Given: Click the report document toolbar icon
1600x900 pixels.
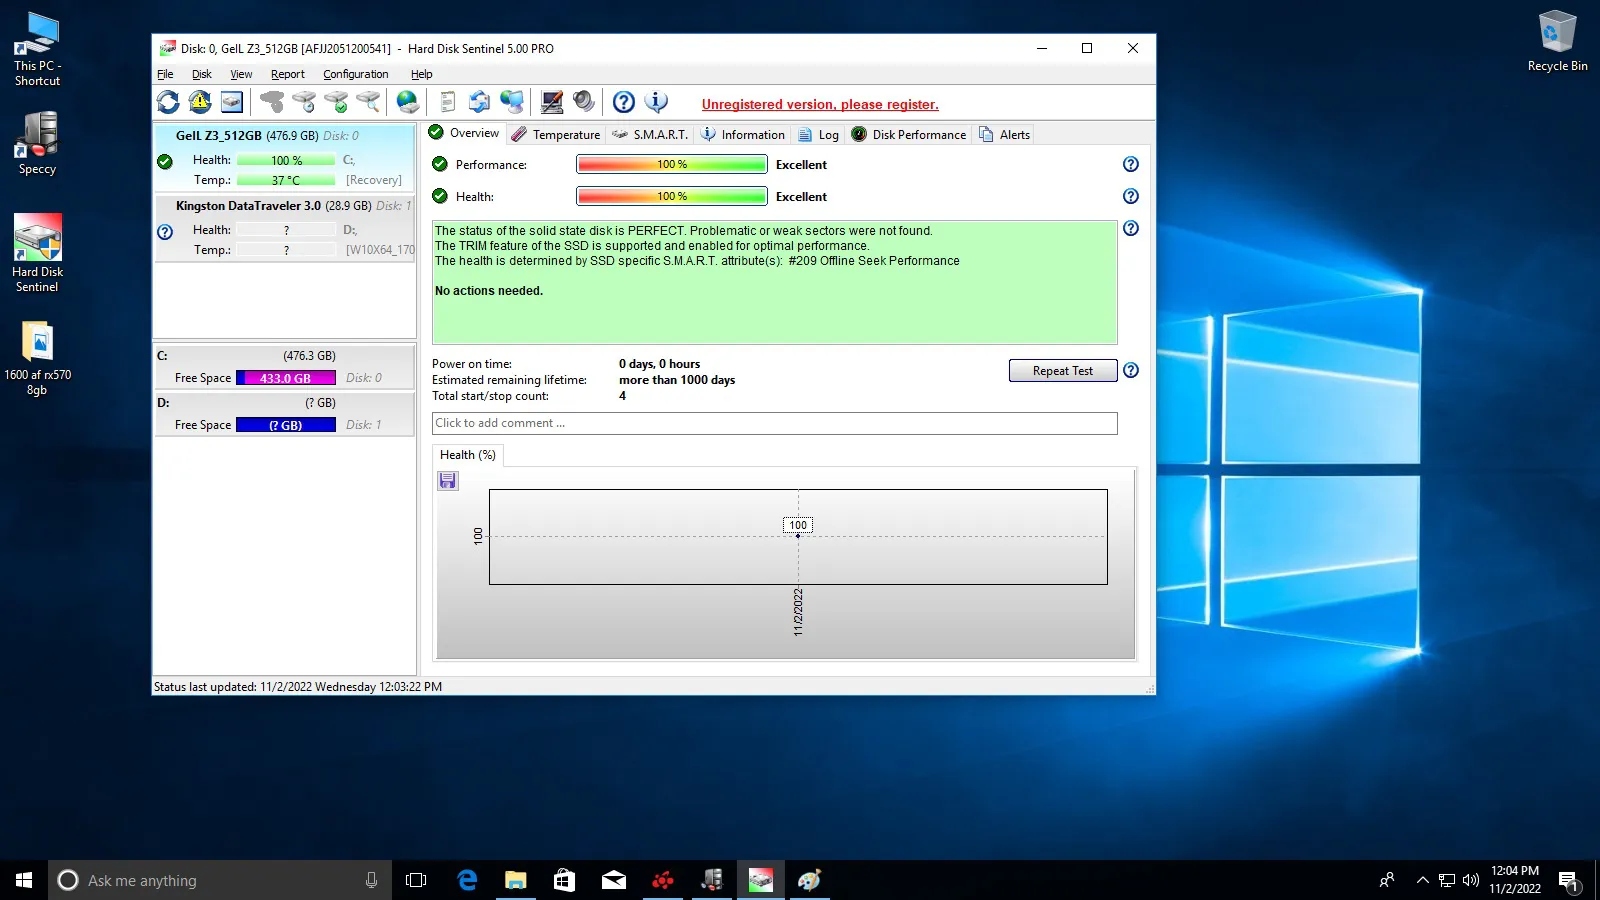Looking at the screenshot, I should coord(448,102).
